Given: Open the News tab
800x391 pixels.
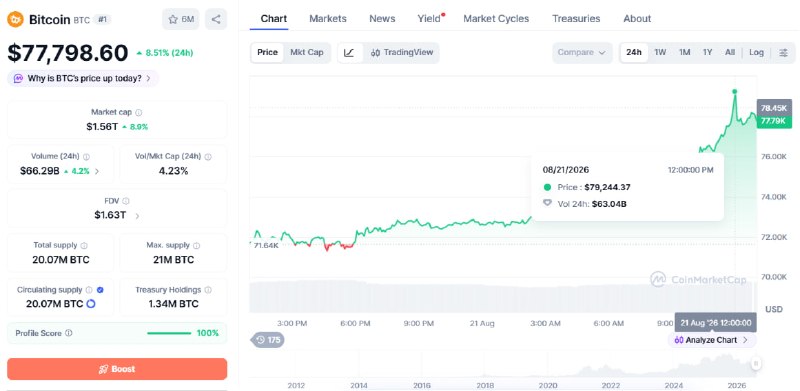Looking at the screenshot, I should point(382,19).
